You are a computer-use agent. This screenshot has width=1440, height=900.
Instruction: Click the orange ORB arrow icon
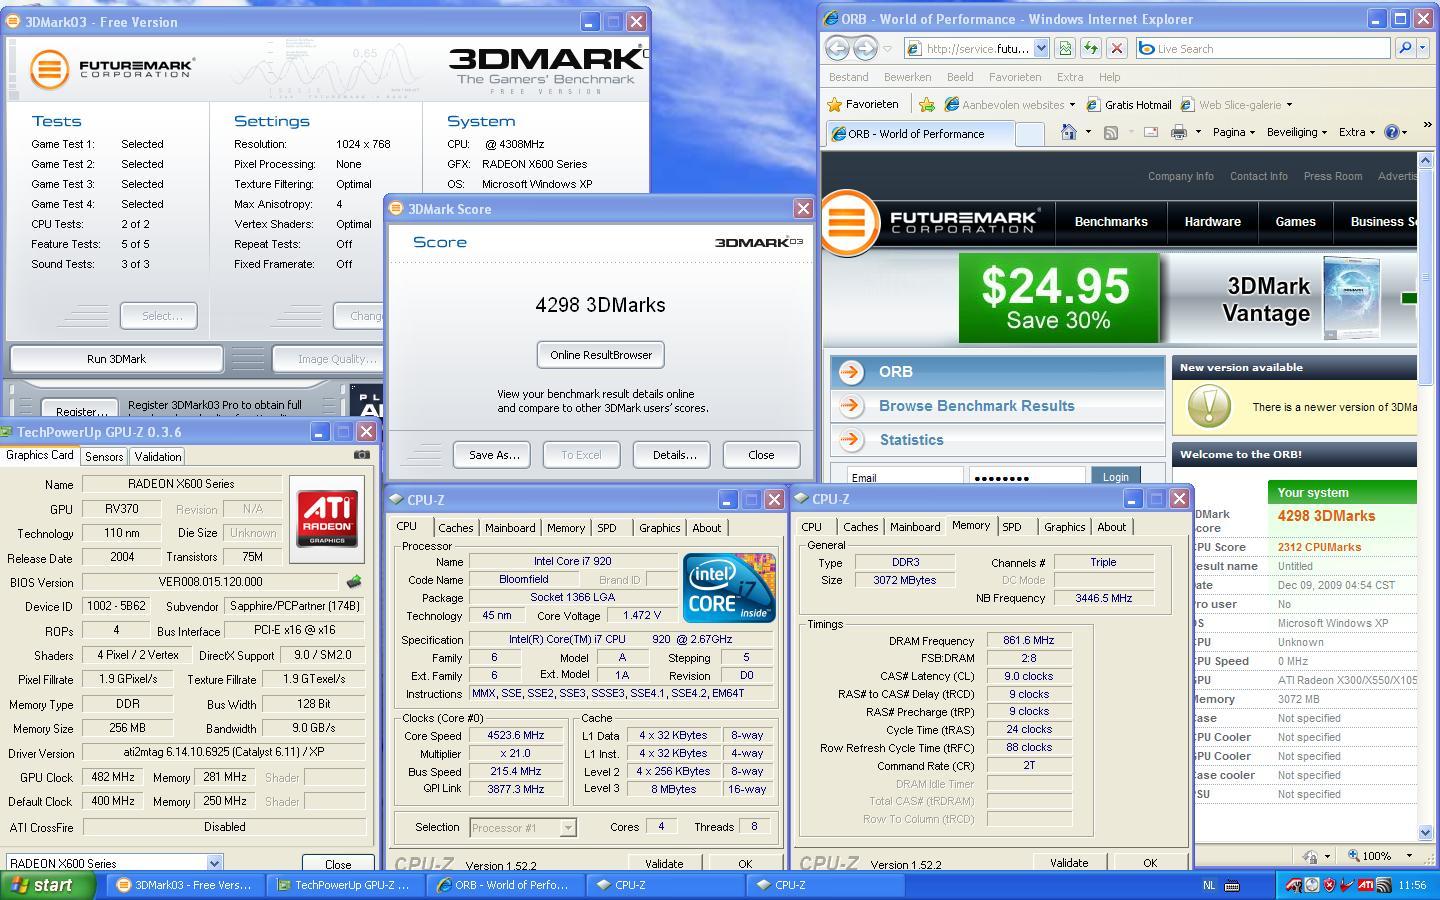click(851, 372)
